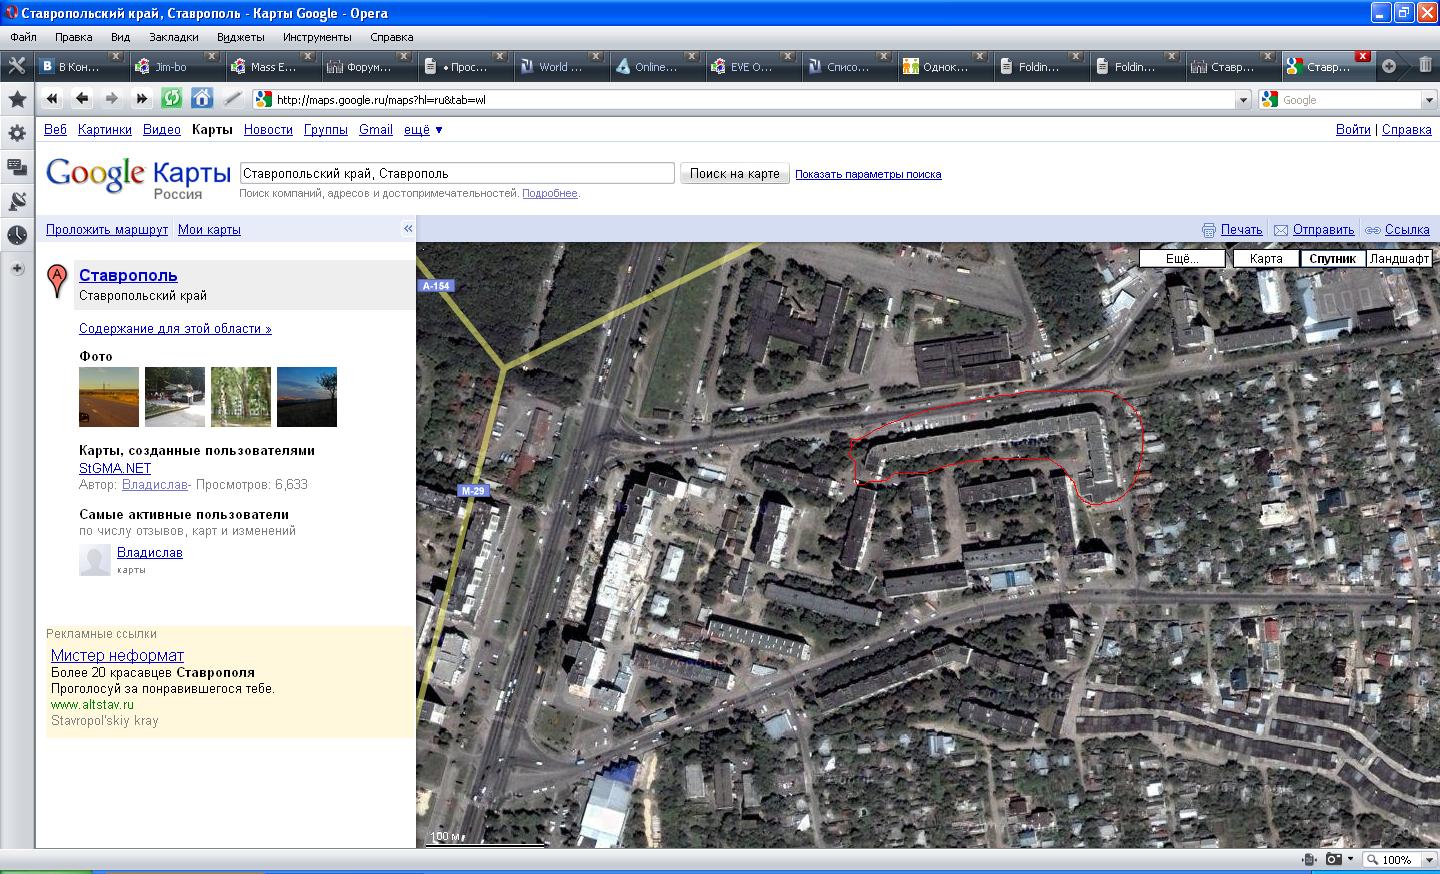Click the Проложить маршрут link
Viewport: 1440px width, 874px height.
[107, 230]
